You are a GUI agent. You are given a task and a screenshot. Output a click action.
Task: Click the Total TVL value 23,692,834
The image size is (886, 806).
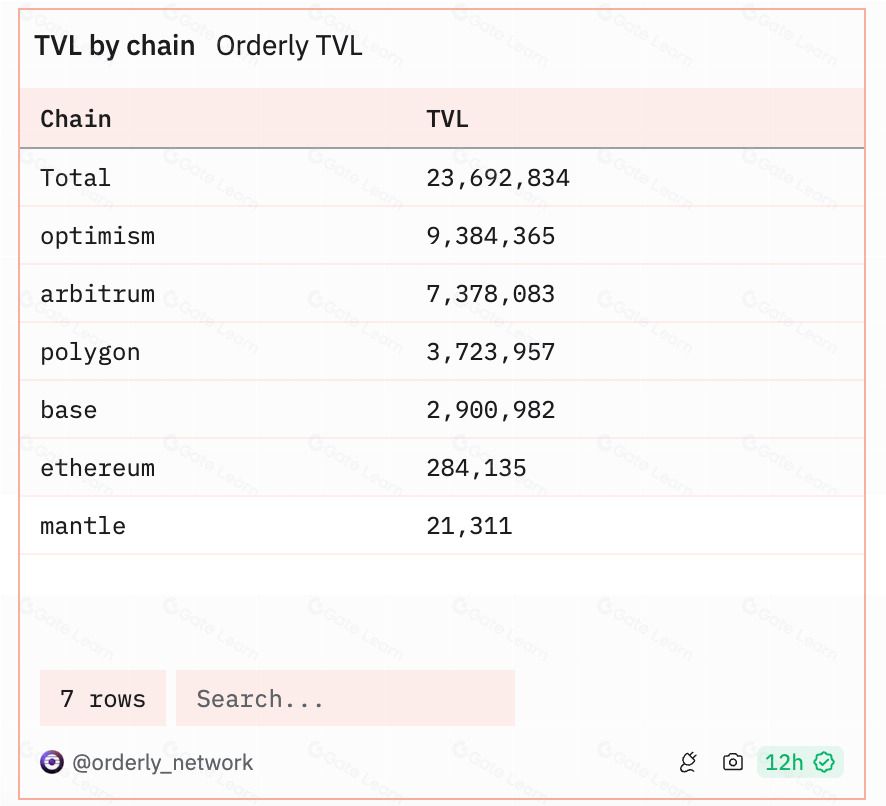point(498,178)
